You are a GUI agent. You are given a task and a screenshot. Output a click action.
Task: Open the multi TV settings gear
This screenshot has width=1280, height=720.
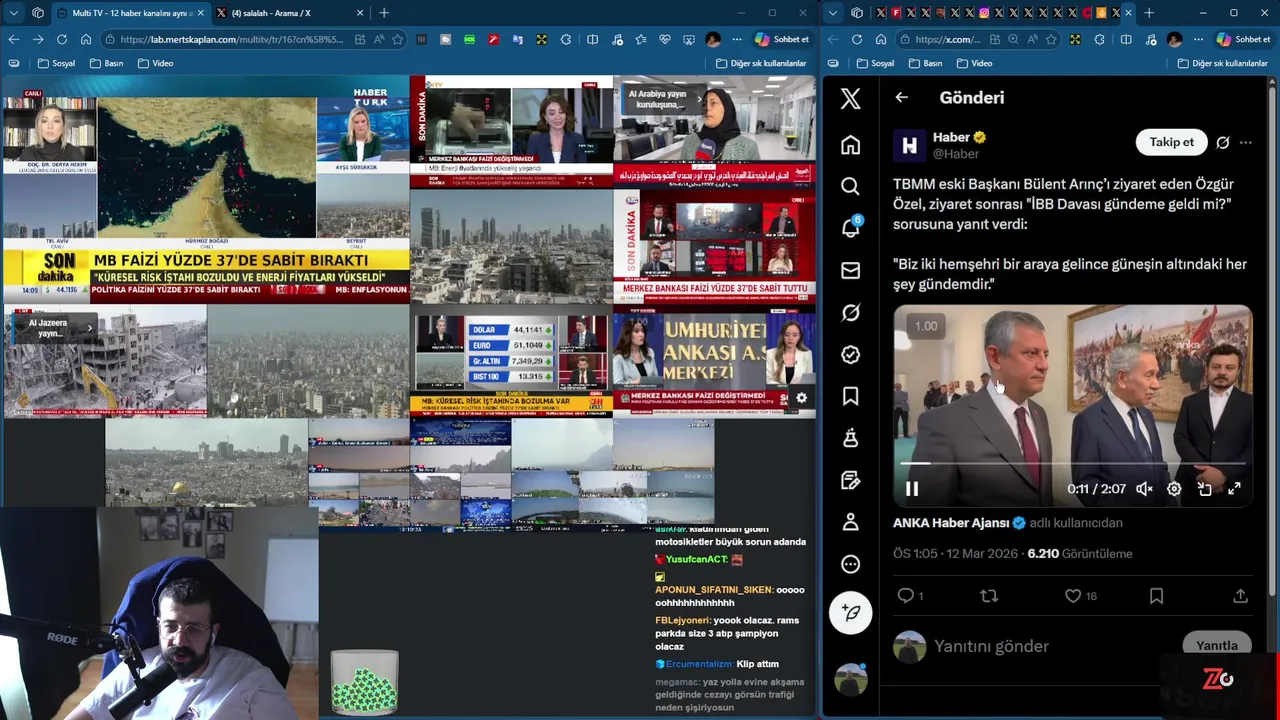(801, 397)
